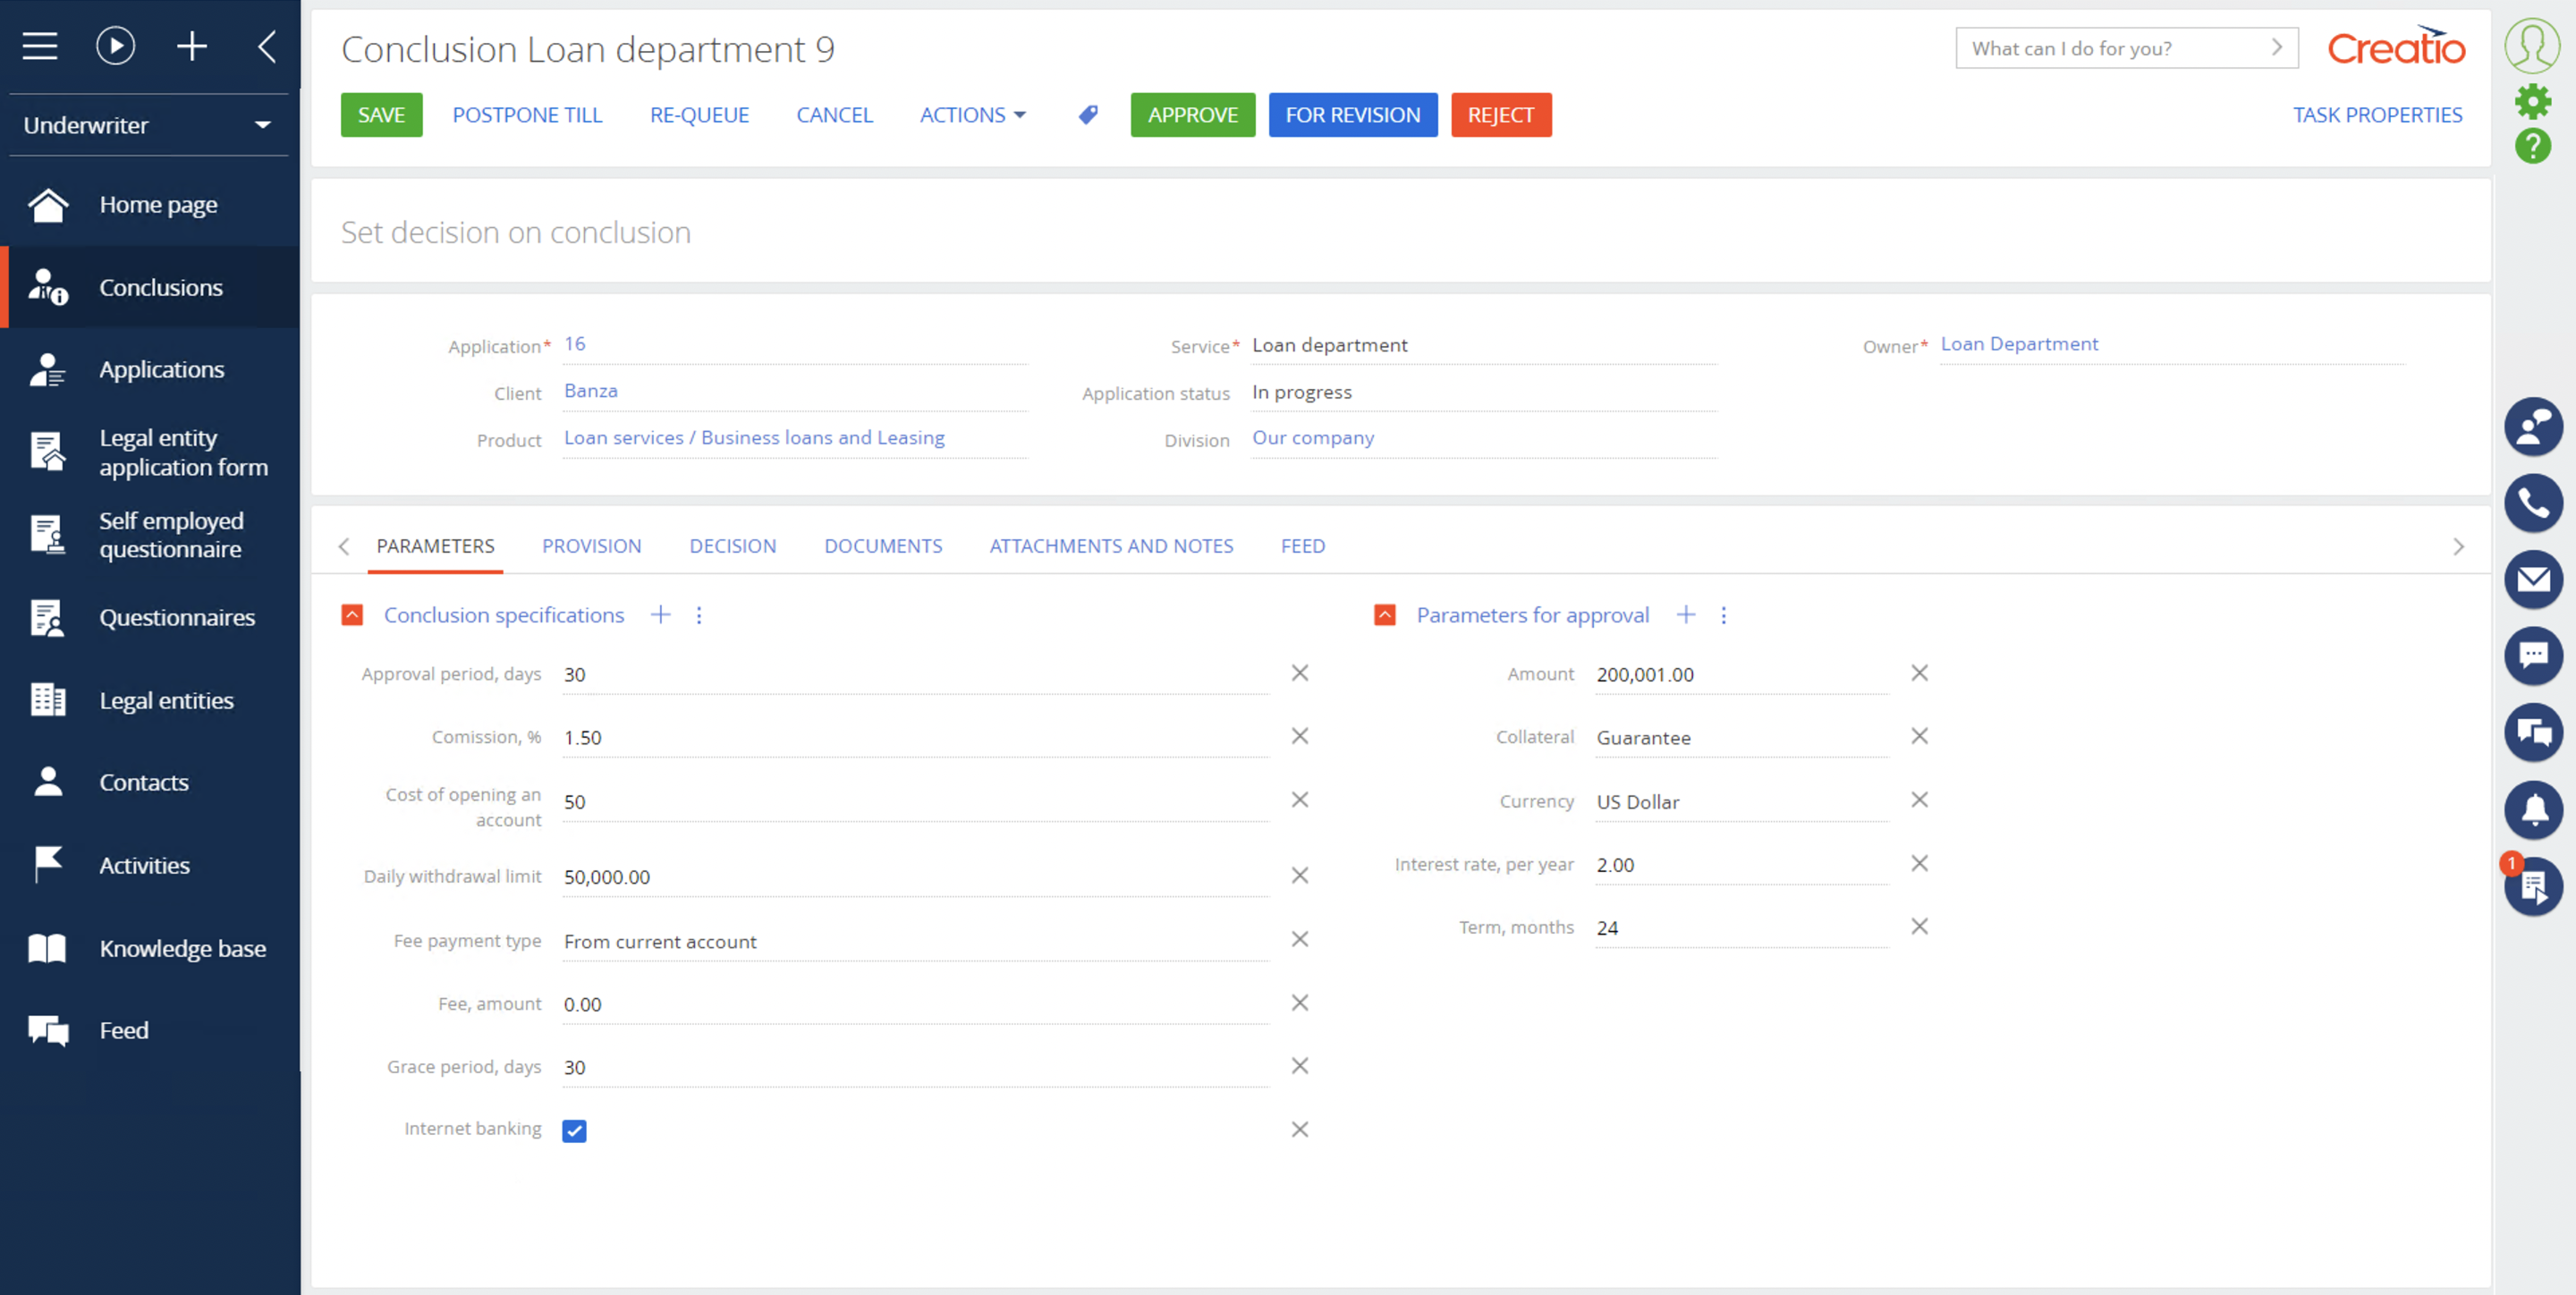
Task: Add a new Conclusion specifications parameter
Action: pos(660,615)
